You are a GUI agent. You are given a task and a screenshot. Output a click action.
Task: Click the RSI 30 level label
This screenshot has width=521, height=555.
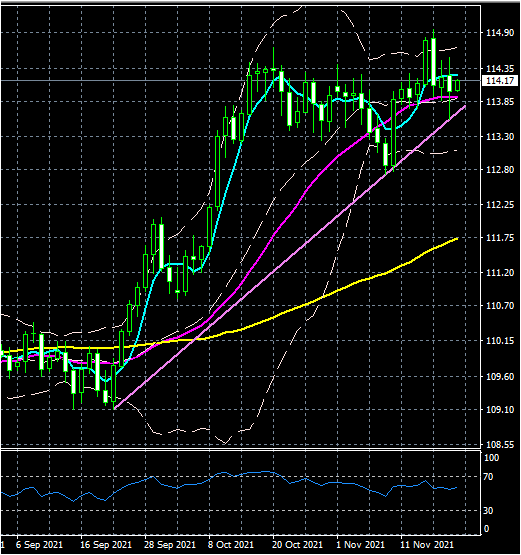488,510
